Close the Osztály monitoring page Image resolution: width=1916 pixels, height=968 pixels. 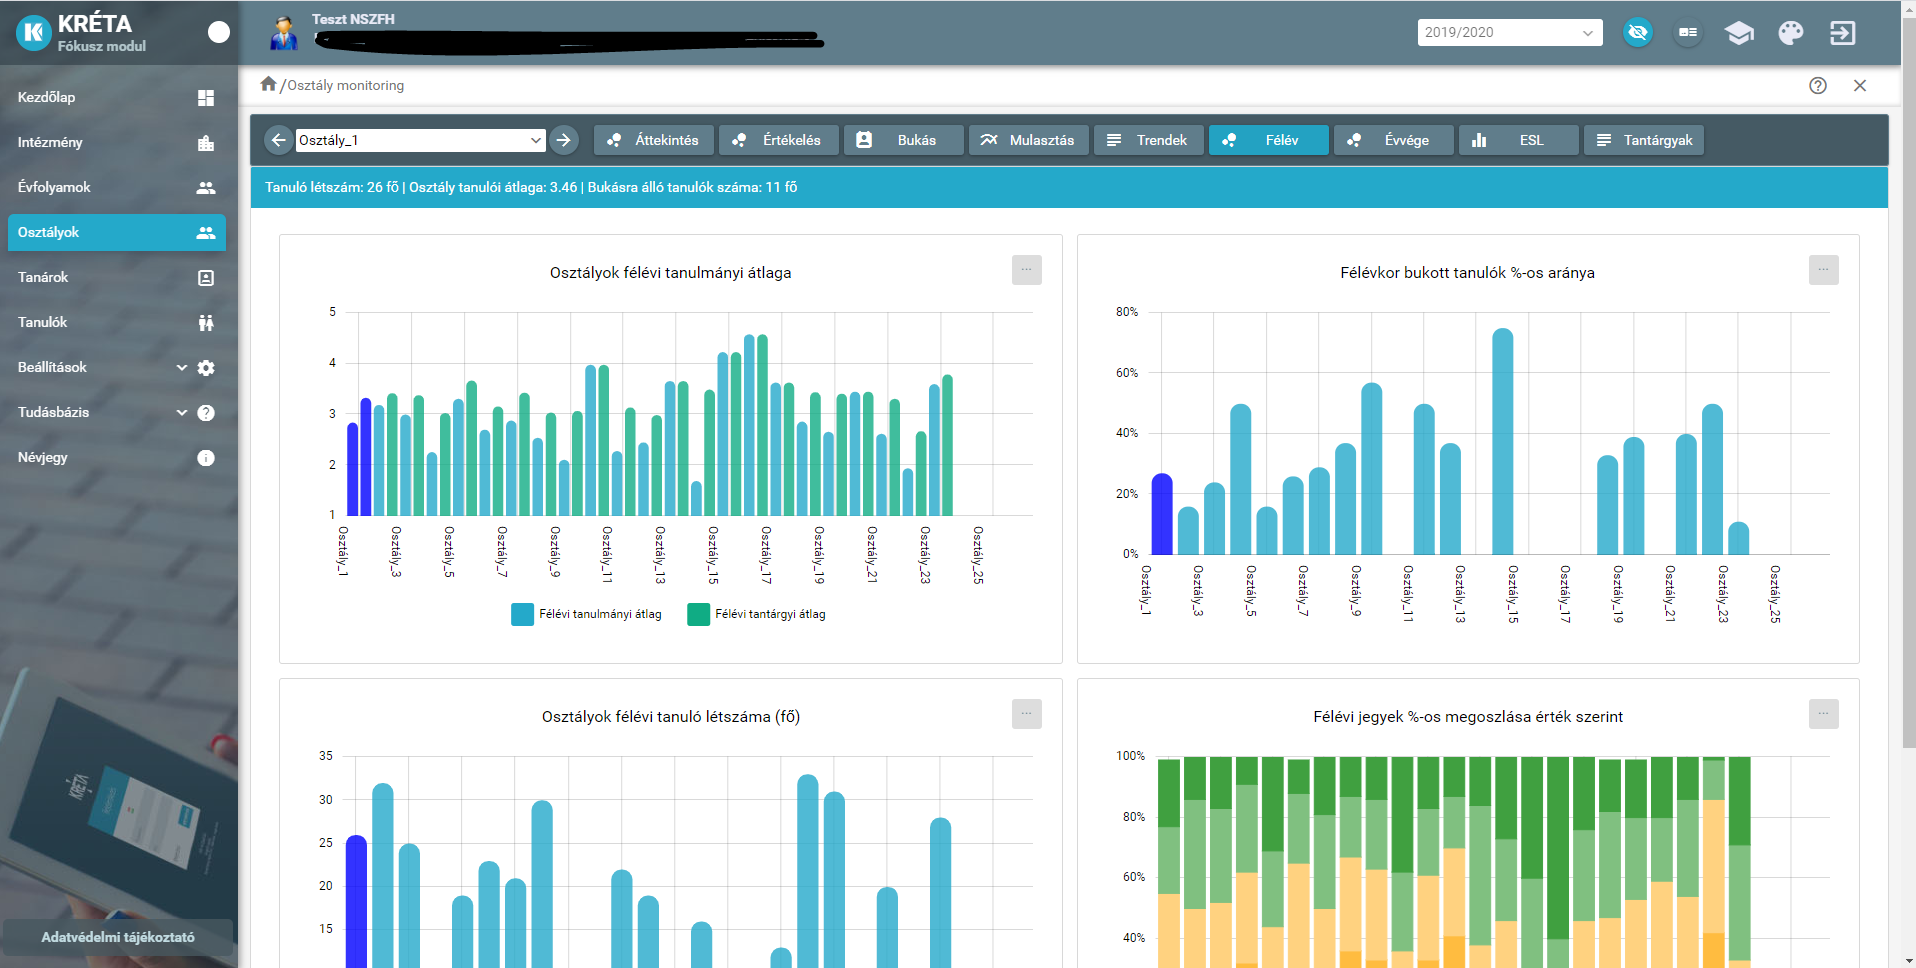click(1860, 86)
